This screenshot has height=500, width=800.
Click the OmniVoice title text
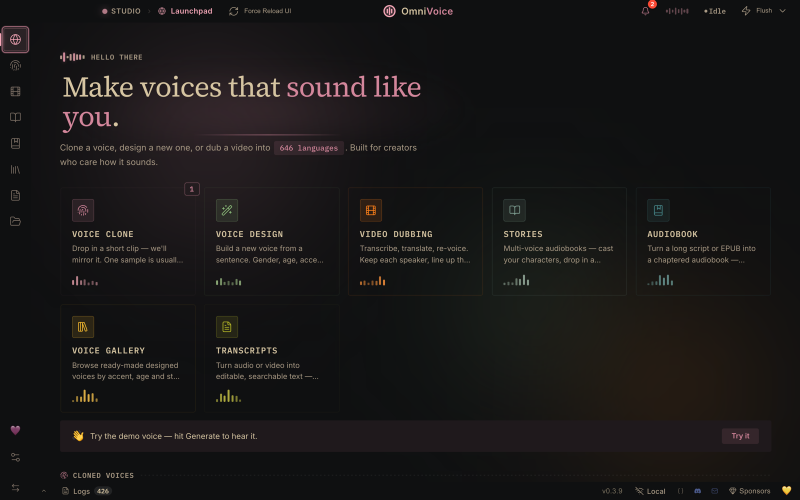427,11
